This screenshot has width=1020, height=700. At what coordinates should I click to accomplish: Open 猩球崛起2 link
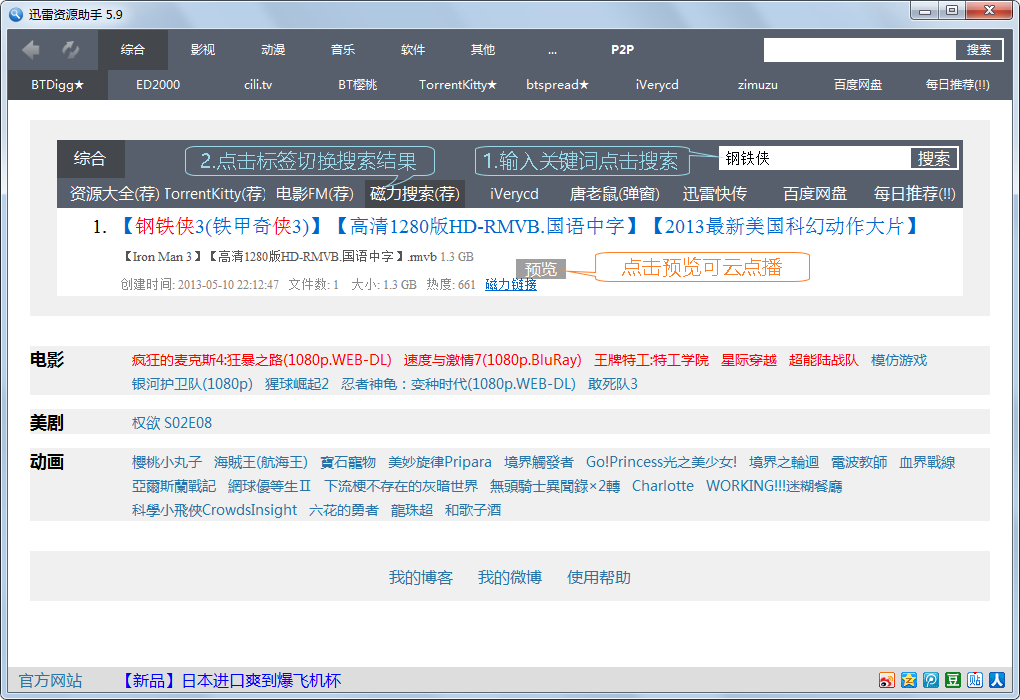[297, 384]
